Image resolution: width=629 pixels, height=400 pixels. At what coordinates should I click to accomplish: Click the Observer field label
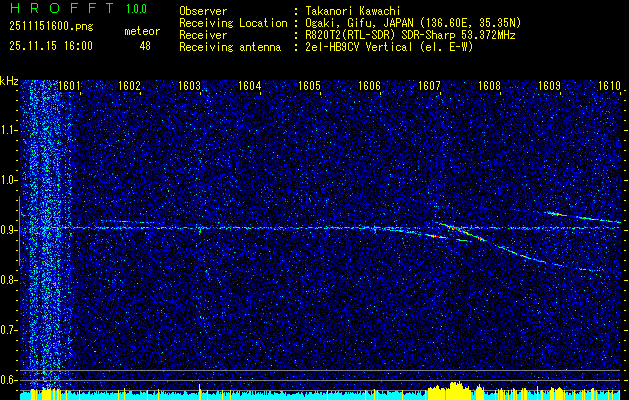[x=203, y=11]
